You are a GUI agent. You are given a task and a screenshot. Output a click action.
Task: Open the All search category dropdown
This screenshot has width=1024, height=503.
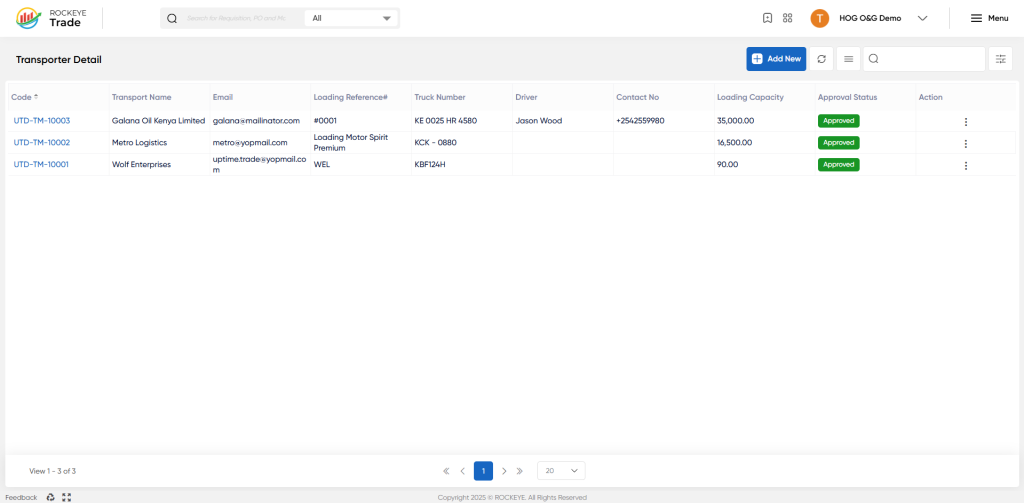click(x=351, y=18)
